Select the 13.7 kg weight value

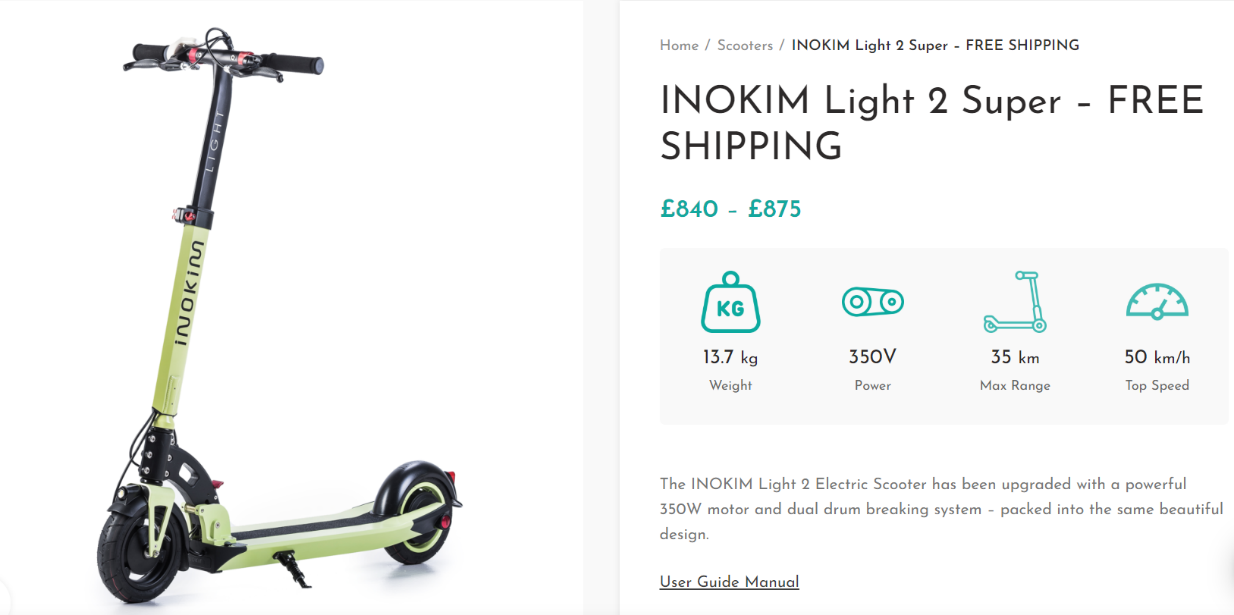(x=730, y=357)
